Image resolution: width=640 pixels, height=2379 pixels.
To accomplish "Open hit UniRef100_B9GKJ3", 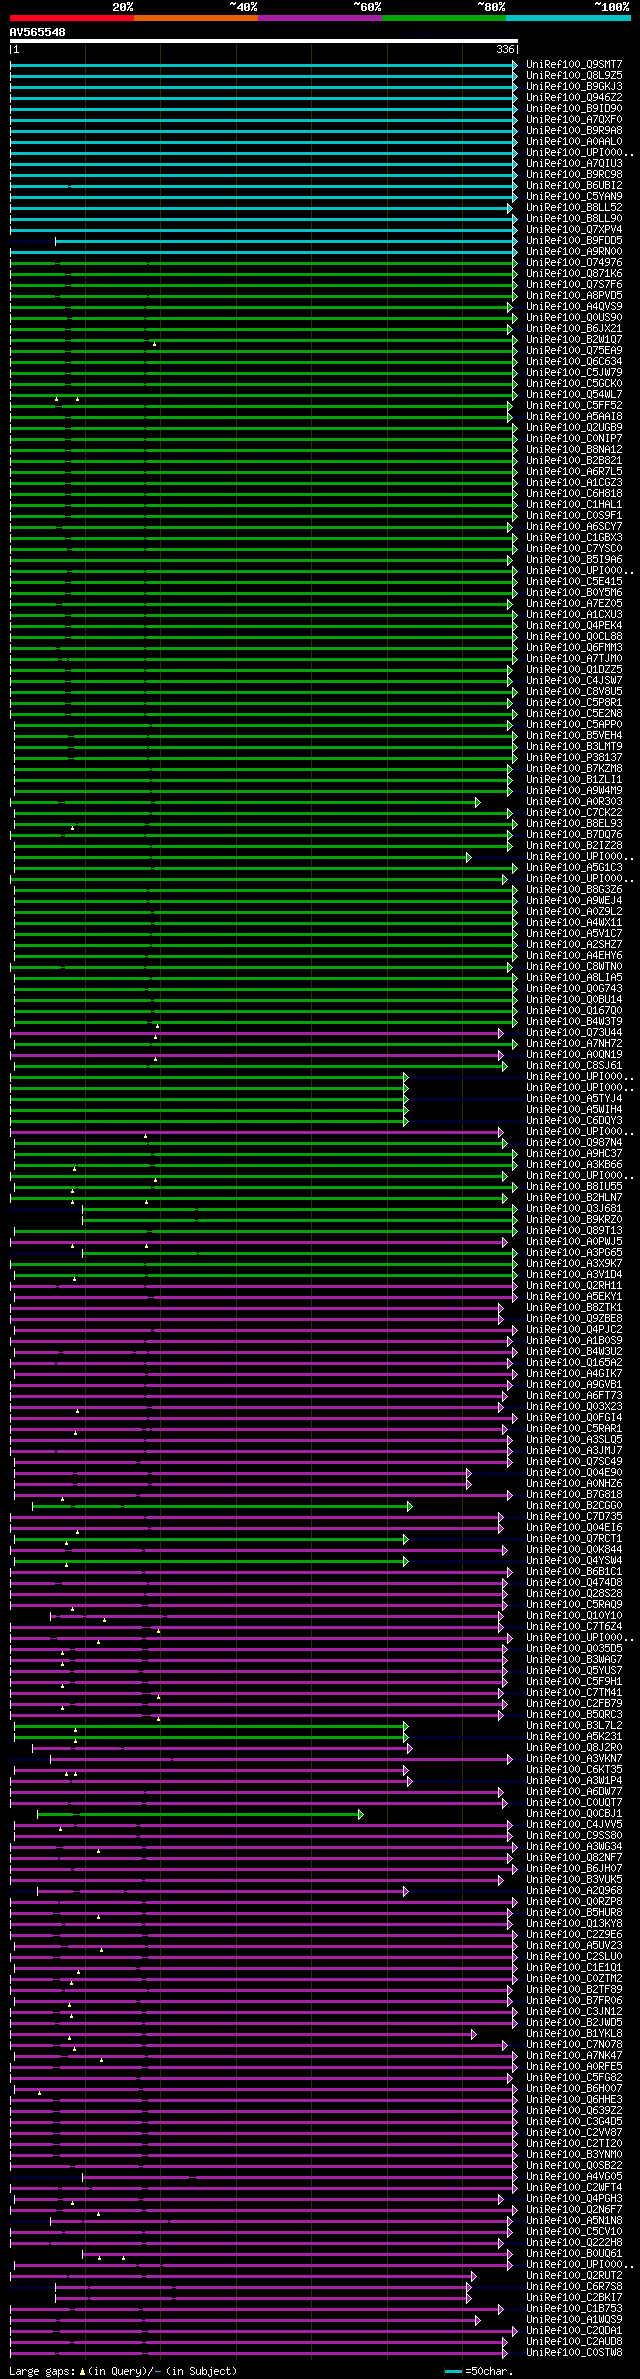I will click(x=574, y=86).
